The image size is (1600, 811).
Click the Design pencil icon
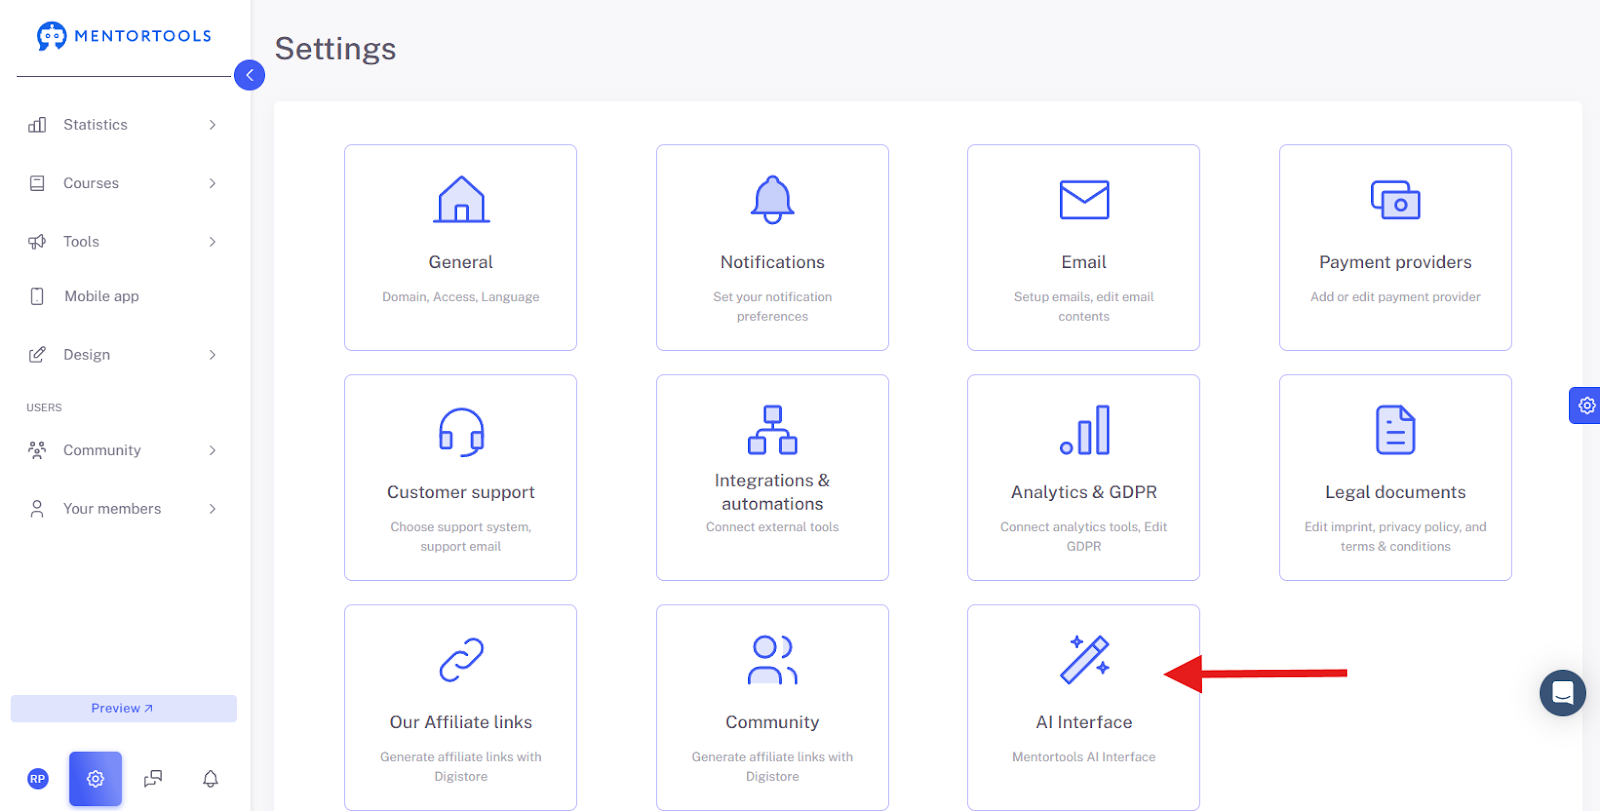point(37,355)
